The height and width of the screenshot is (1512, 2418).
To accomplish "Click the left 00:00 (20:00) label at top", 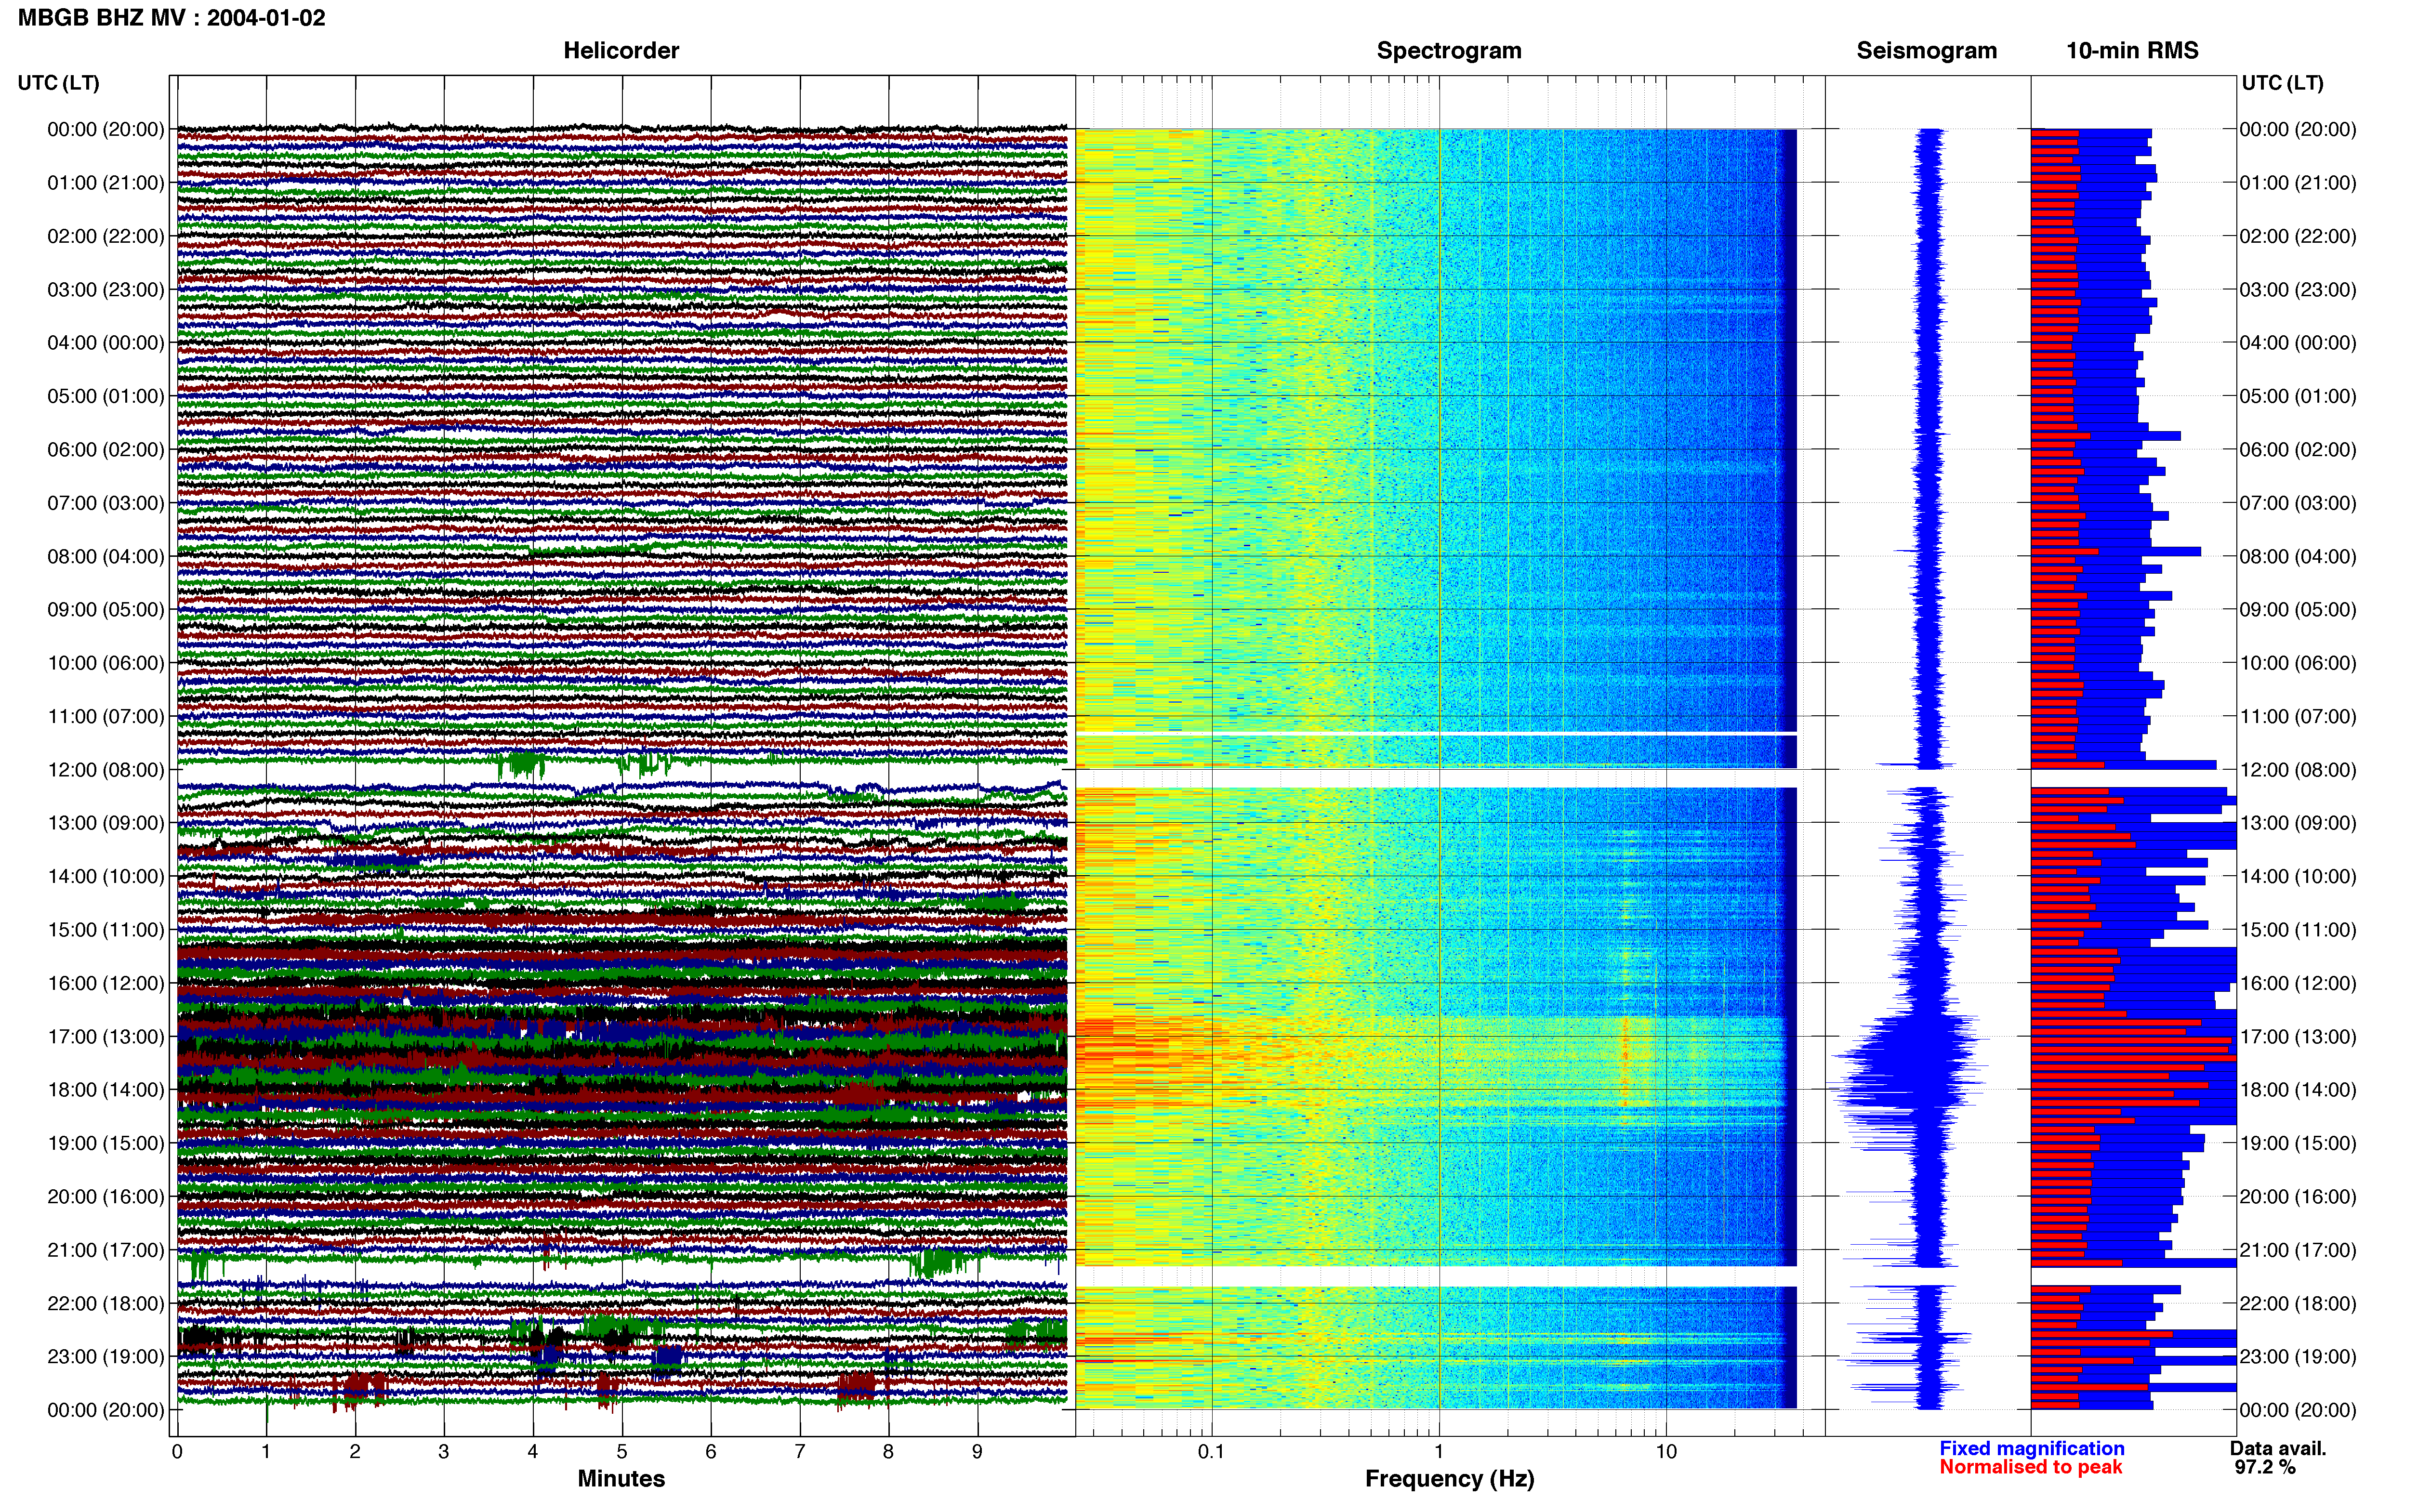I will [x=106, y=130].
